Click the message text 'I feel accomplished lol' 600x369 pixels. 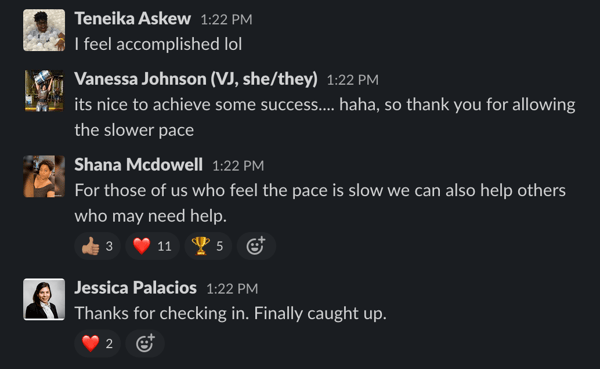tap(158, 44)
